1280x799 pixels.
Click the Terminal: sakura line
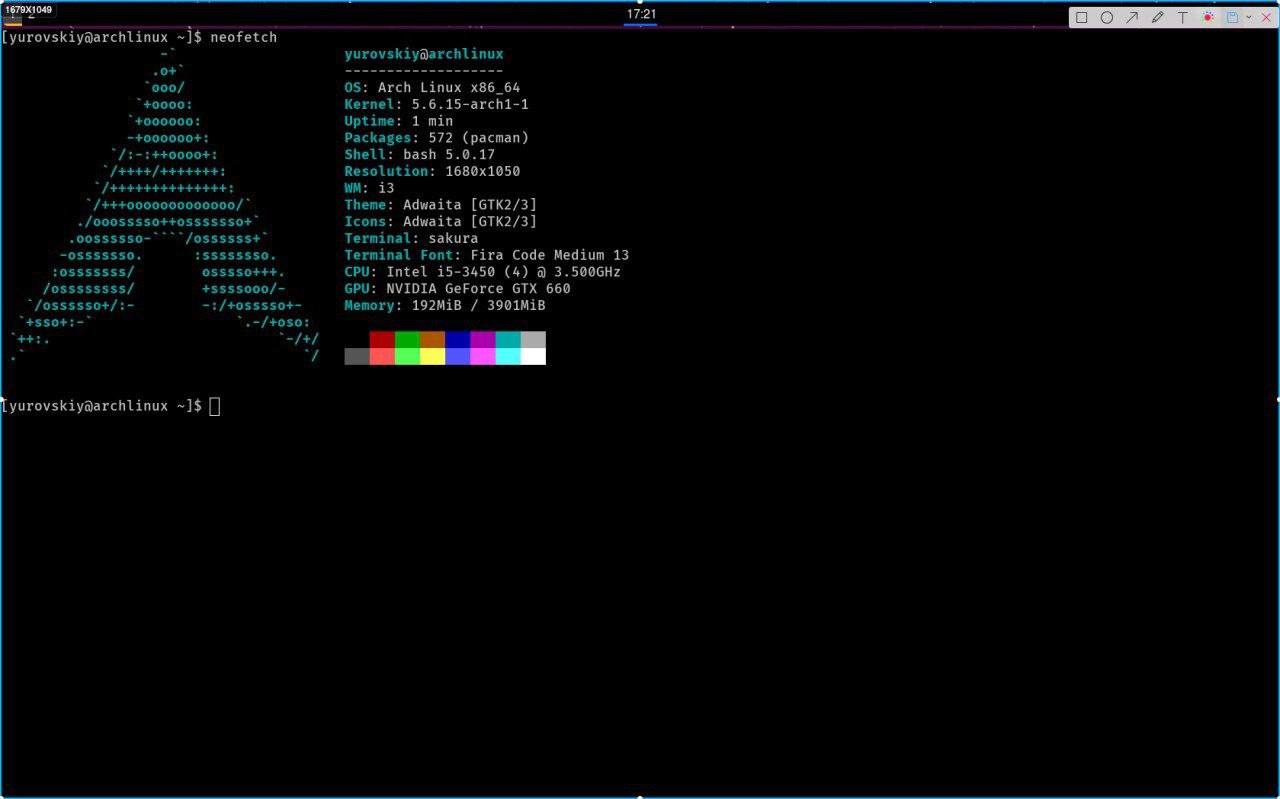[x=411, y=238]
